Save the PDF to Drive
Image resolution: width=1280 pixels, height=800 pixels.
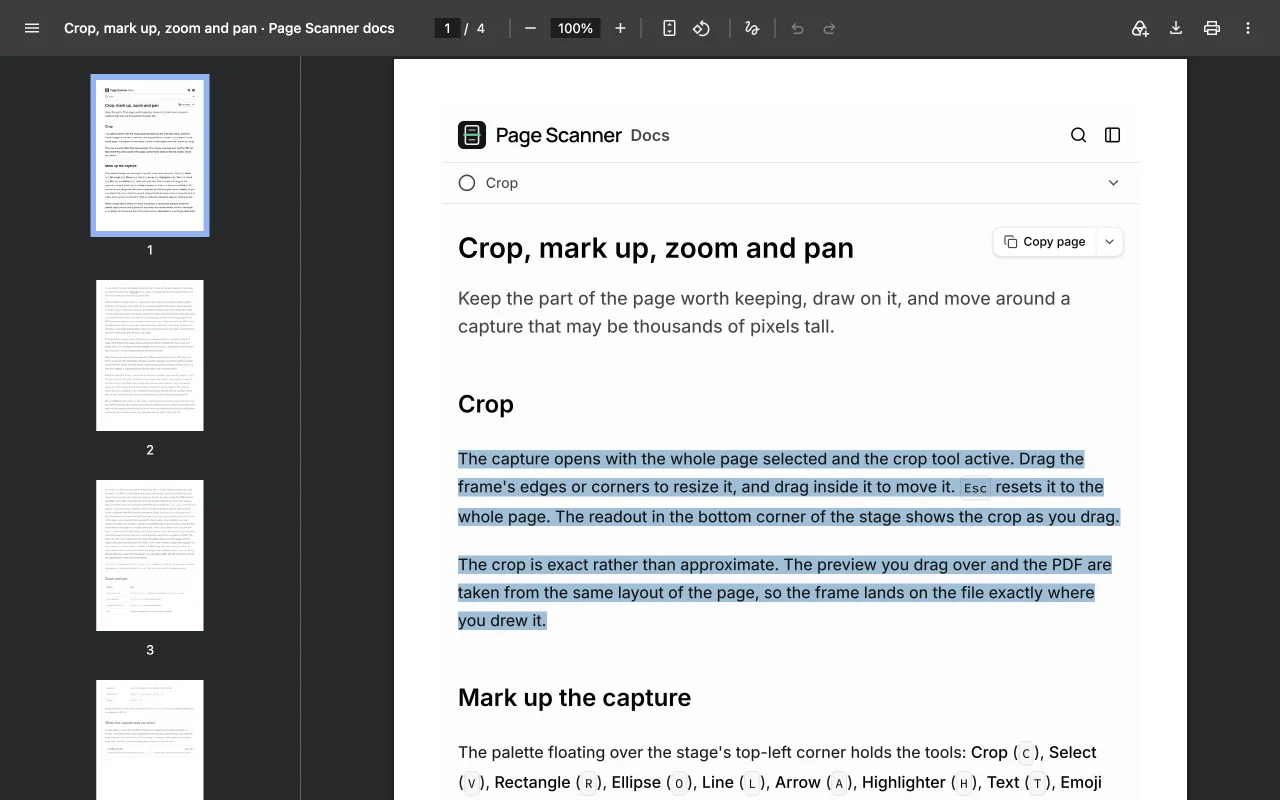coord(1140,28)
